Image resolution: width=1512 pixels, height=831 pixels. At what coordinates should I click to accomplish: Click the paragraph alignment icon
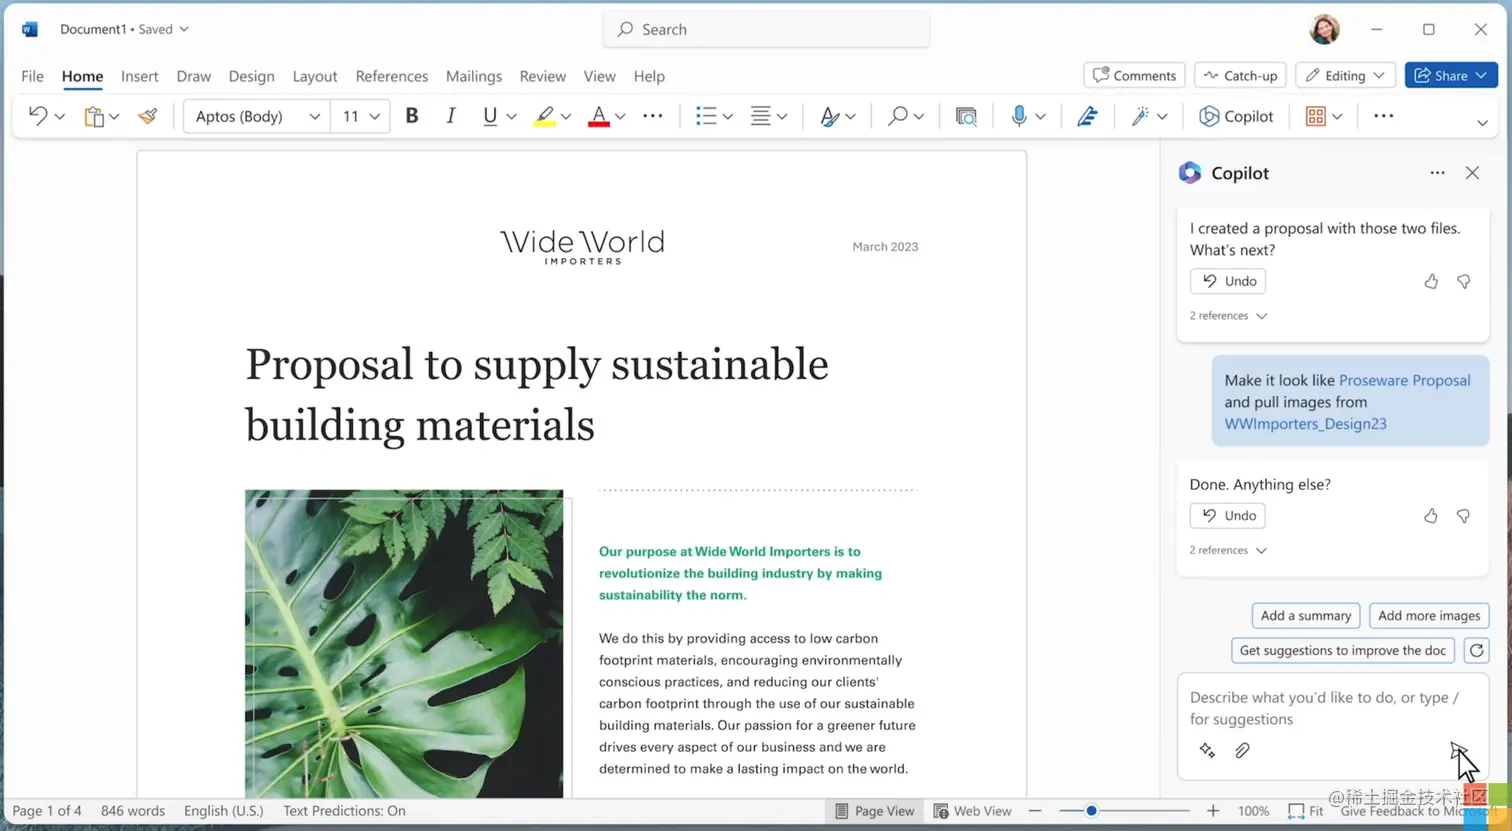[761, 116]
